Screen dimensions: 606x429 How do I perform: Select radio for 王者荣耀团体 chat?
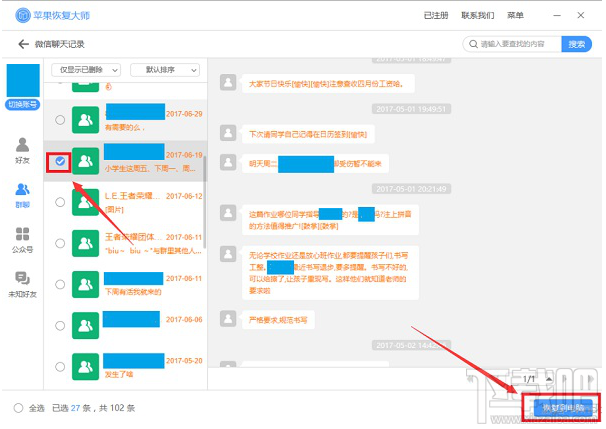coord(60,243)
